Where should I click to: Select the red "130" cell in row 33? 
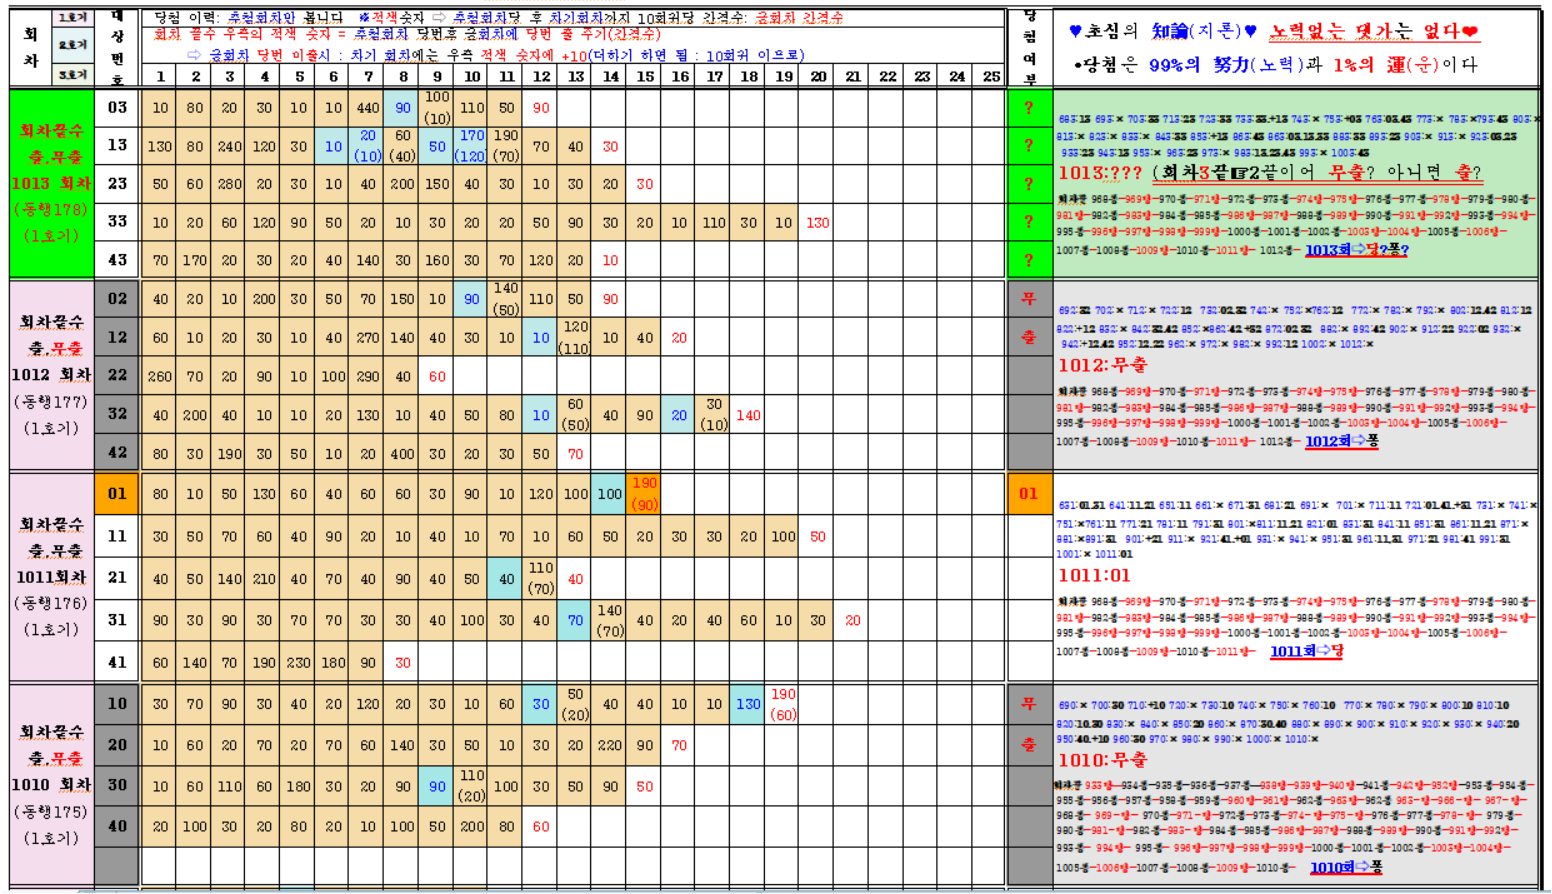pos(817,223)
